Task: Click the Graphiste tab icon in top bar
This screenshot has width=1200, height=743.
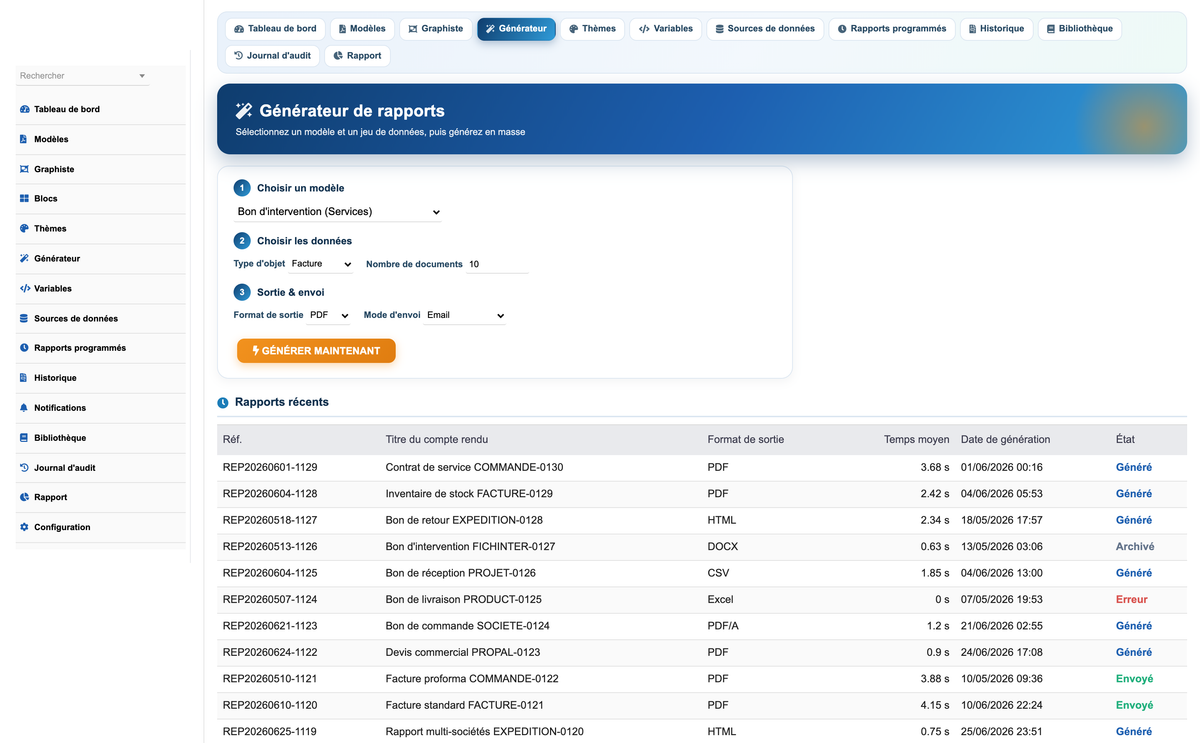Action: (412, 29)
